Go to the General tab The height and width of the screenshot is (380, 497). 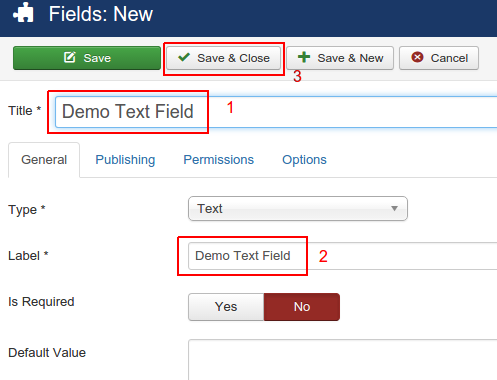pyautogui.click(x=44, y=160)
